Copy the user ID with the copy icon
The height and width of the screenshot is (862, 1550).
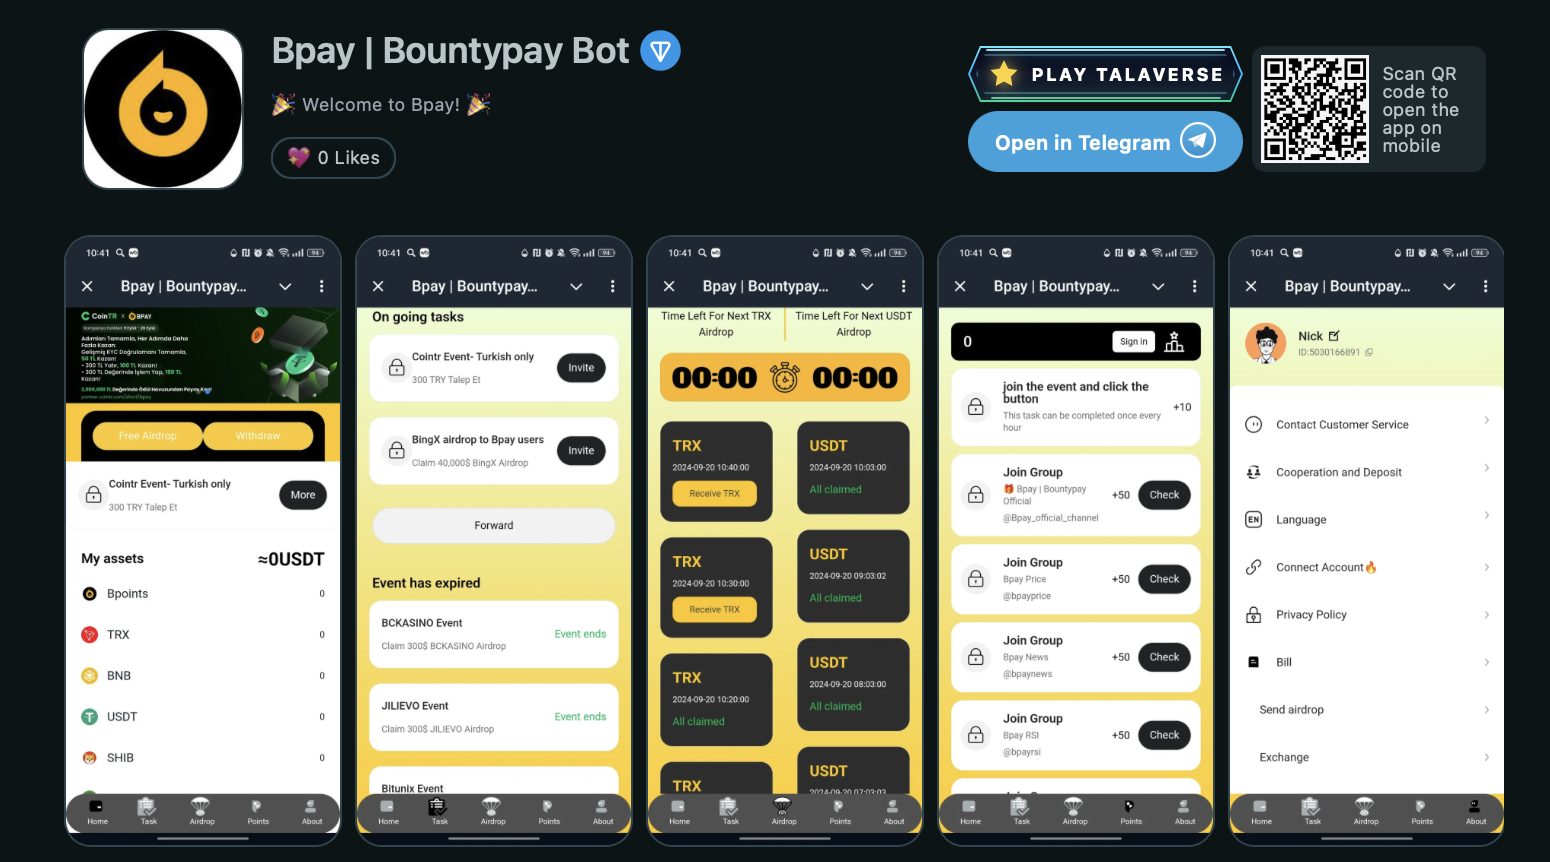click(1369, 352)
